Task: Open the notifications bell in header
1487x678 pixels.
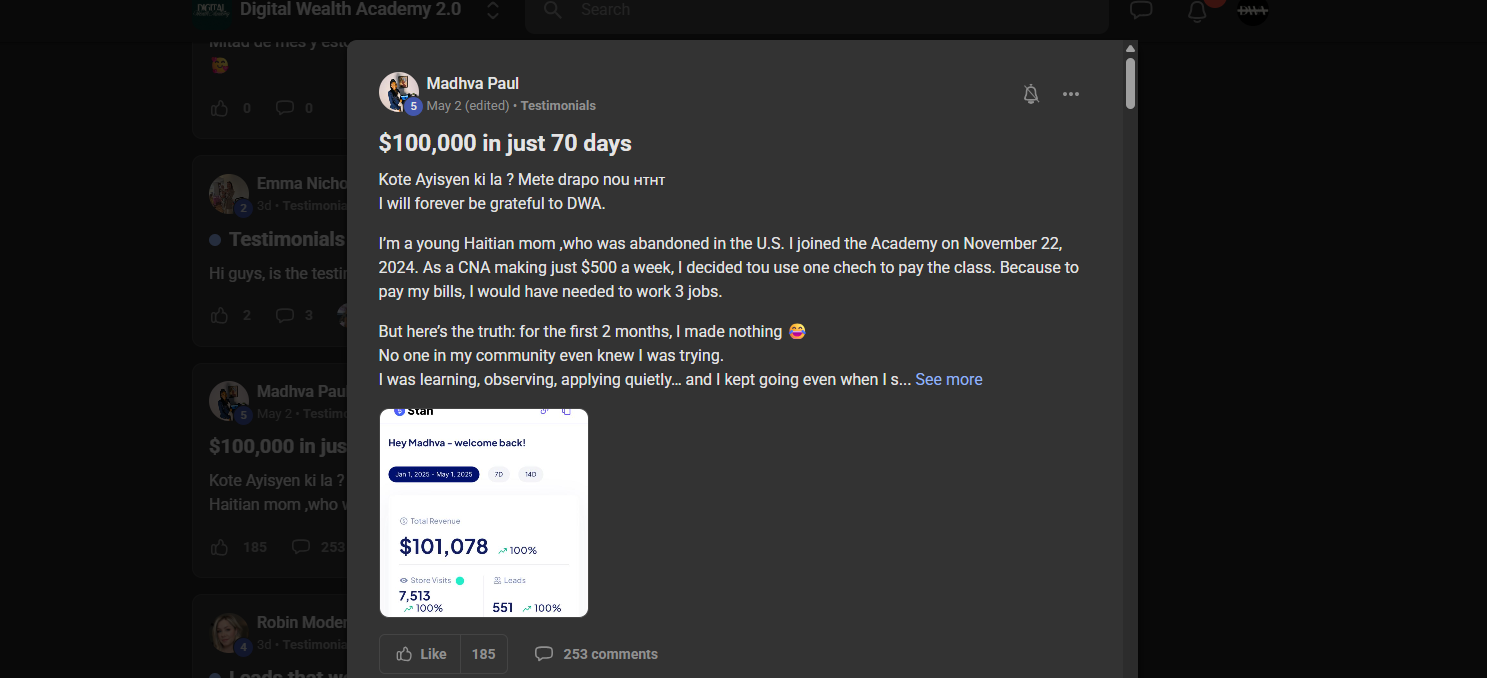Action: (1197, 12)
